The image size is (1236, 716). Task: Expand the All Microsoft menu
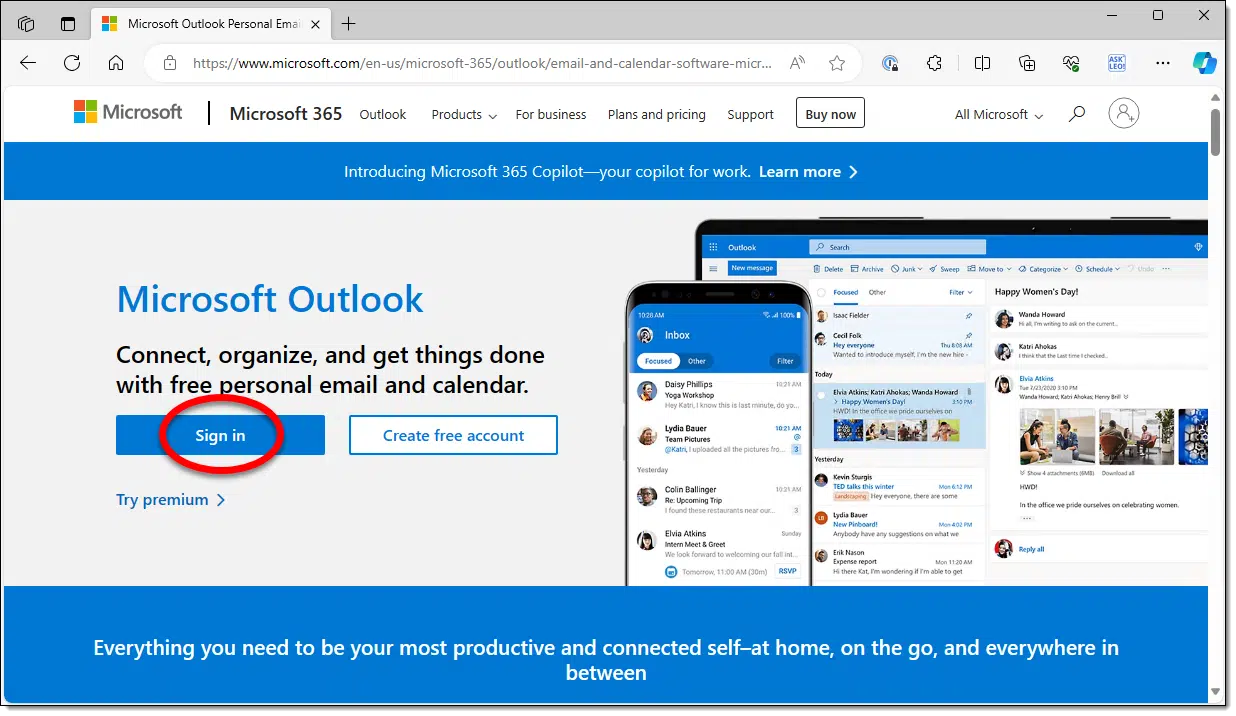tap(999, 114)
